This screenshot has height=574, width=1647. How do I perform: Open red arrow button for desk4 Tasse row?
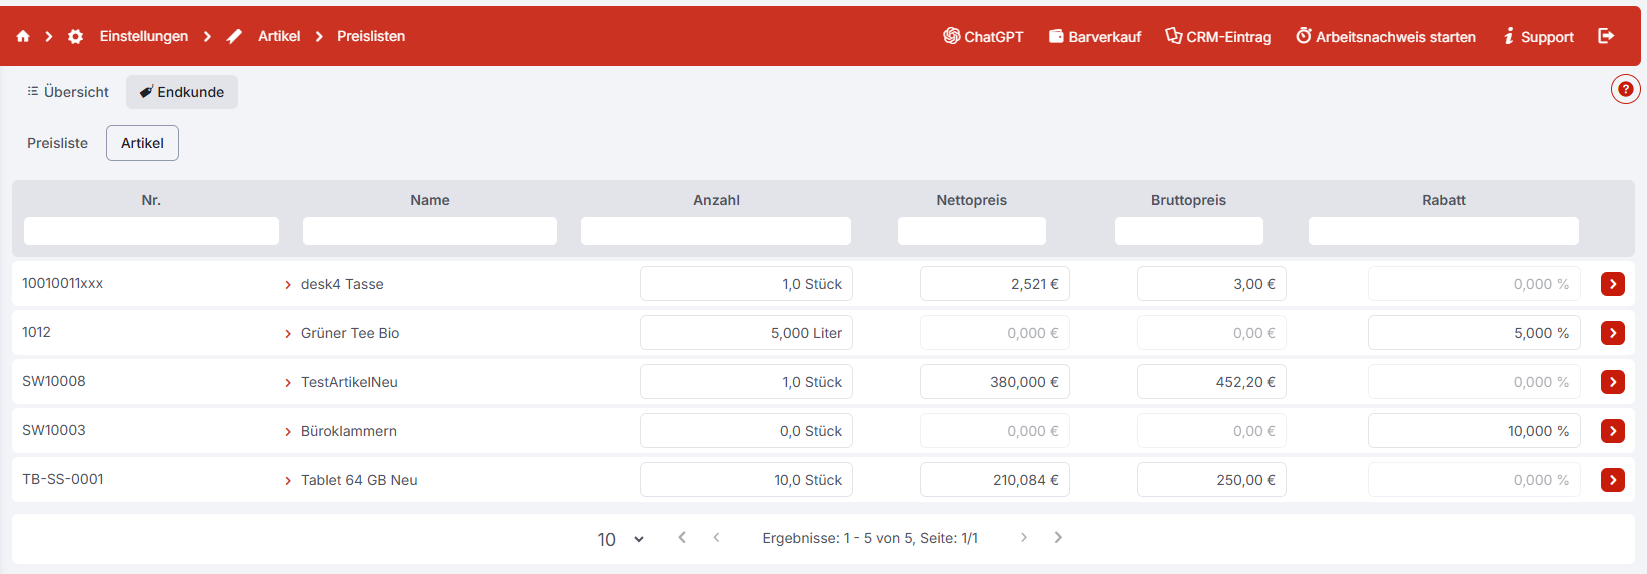click(x=1612, y=284)
